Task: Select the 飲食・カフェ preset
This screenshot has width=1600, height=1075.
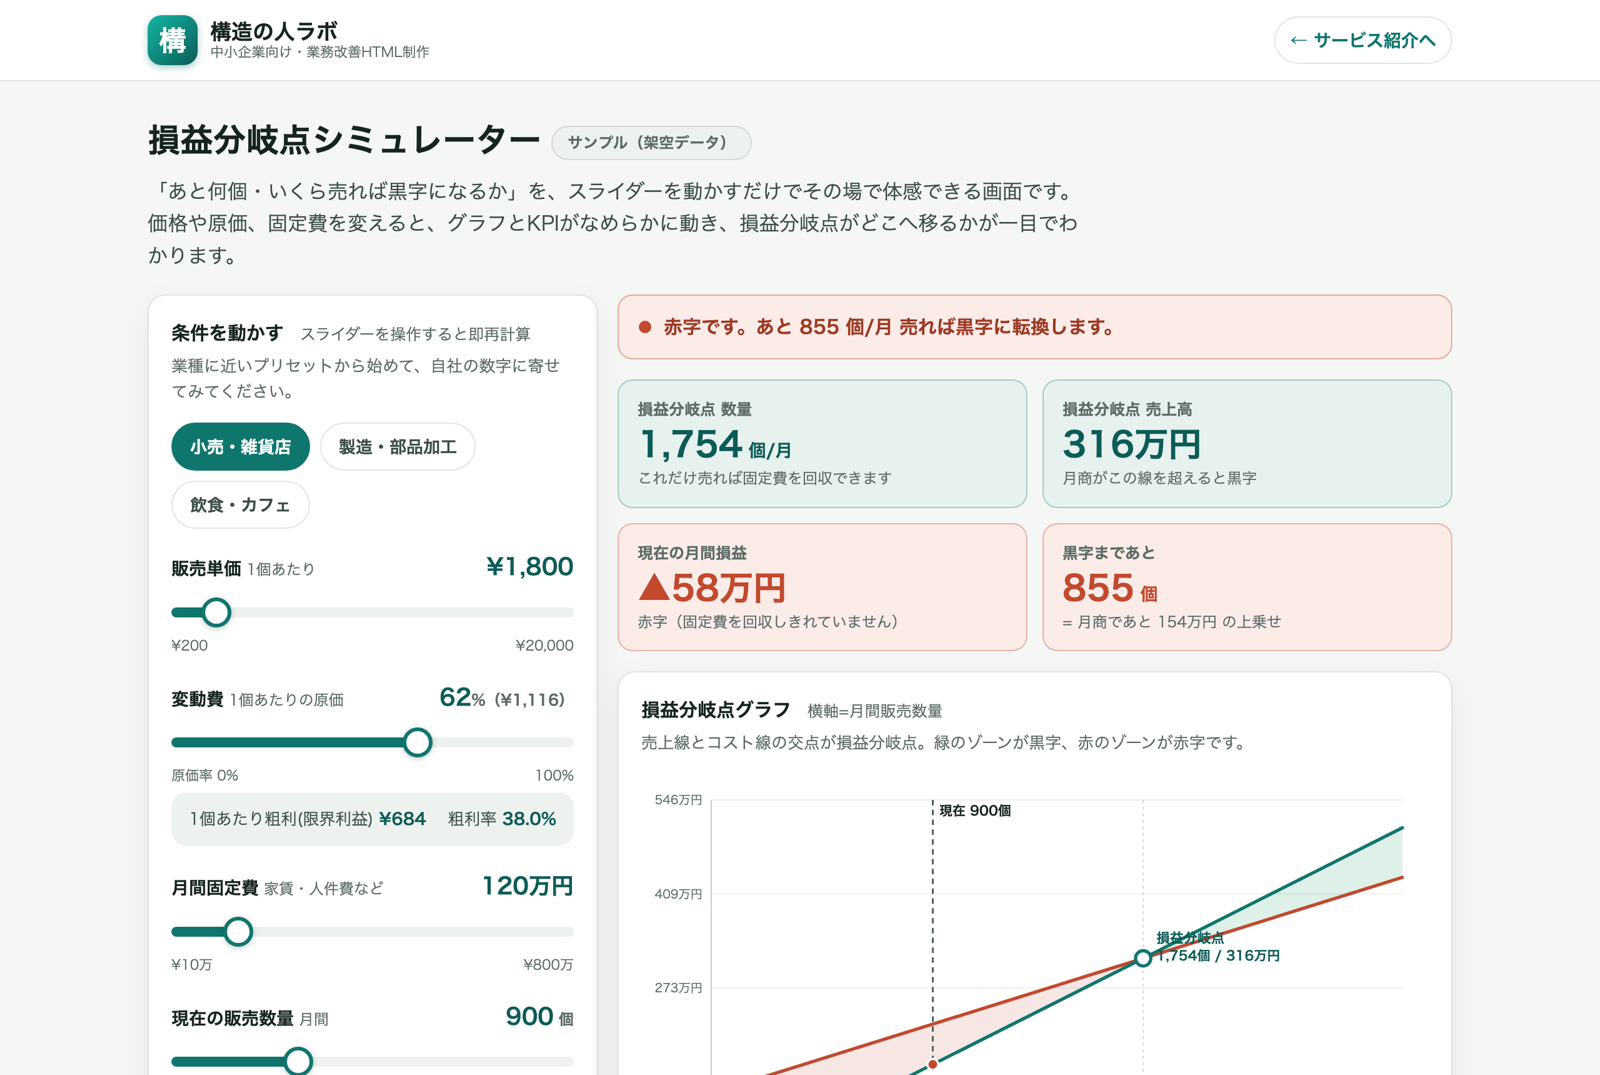Action: (x=240, y=505)
